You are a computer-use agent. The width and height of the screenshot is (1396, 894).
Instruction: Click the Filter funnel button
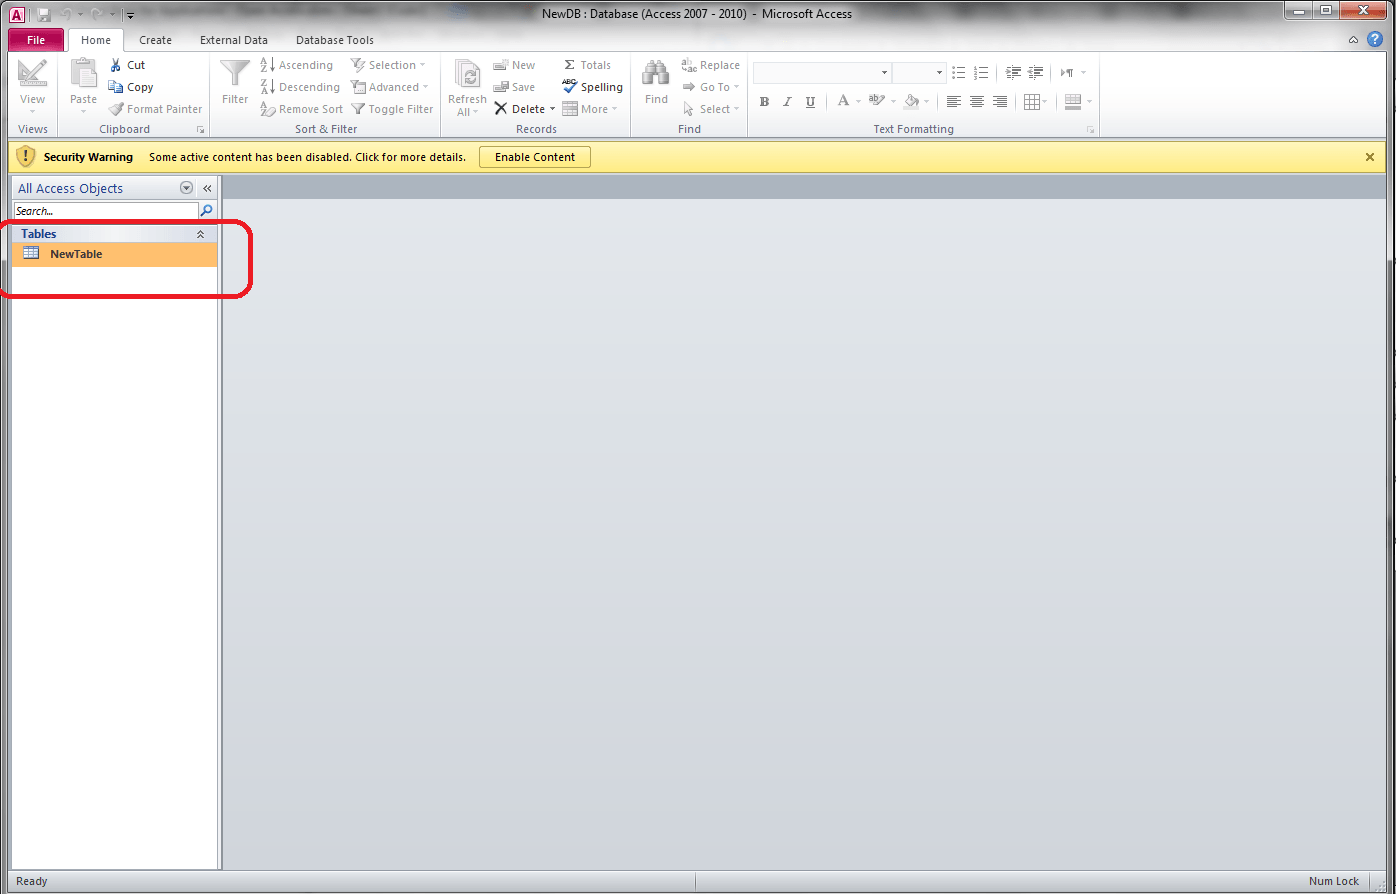pyautogui.click(x=235, y=82)
